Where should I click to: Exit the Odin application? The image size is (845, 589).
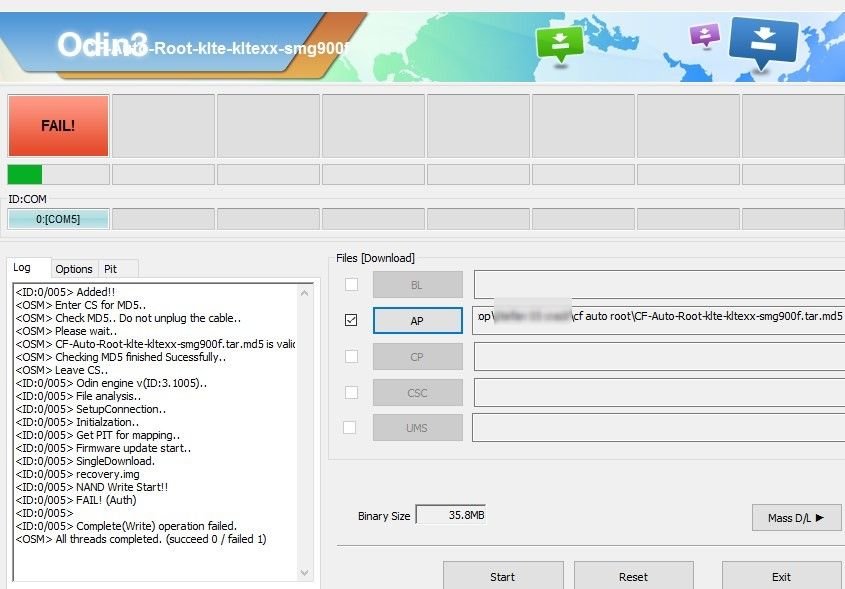tap(781, 576)
